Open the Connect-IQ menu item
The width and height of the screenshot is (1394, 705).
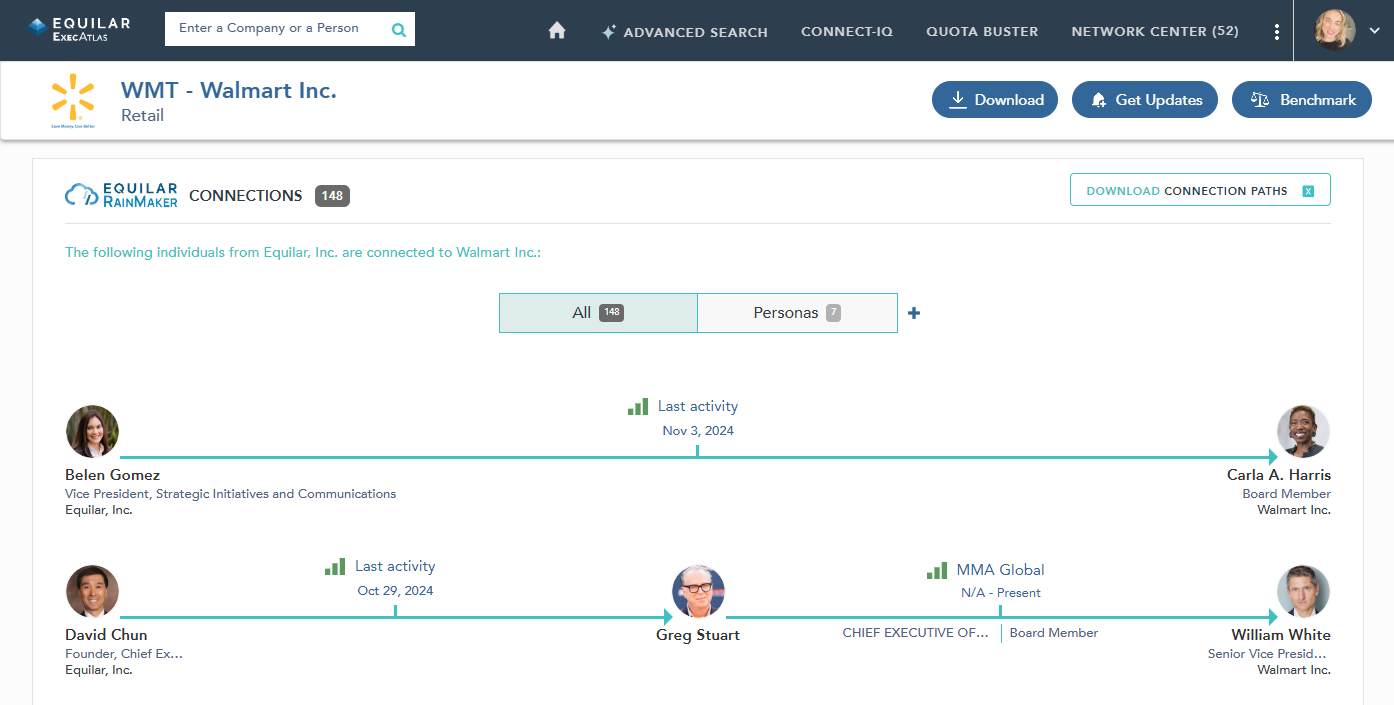[x=847, y=32]
